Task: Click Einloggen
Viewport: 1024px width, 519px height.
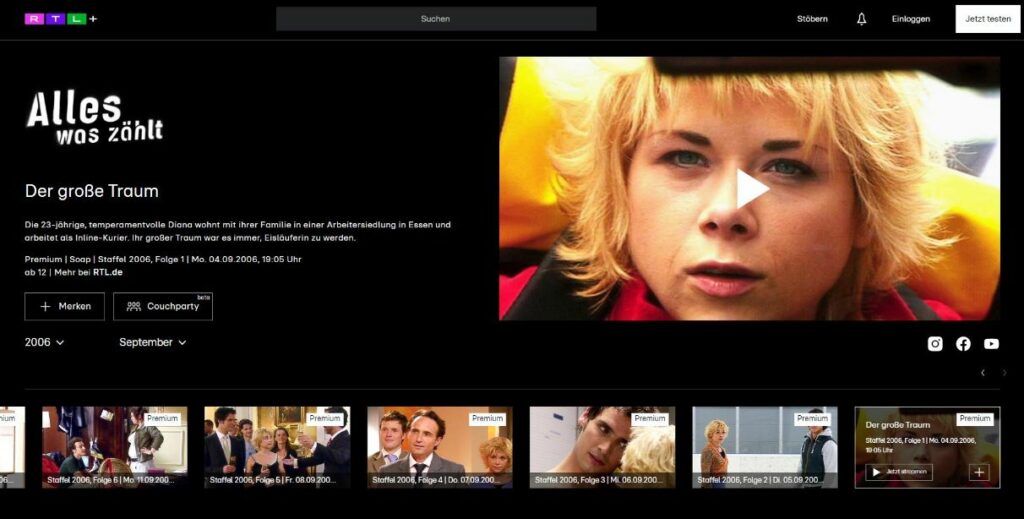Action: point(910,19)
